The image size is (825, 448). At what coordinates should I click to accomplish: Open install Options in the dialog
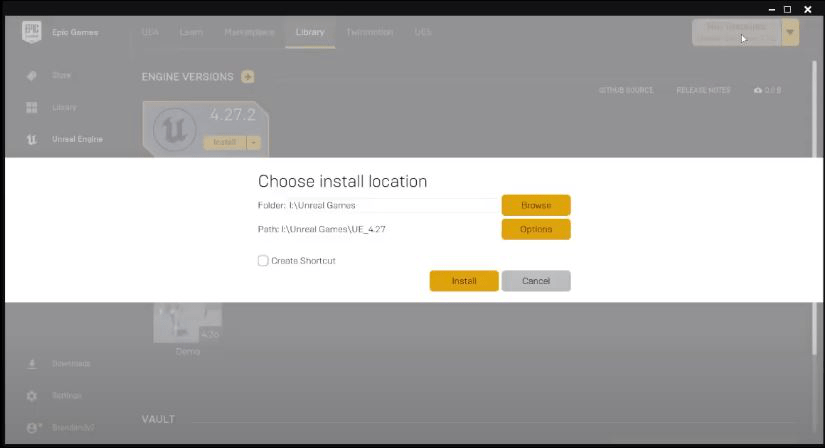click(x=536, y=229)
